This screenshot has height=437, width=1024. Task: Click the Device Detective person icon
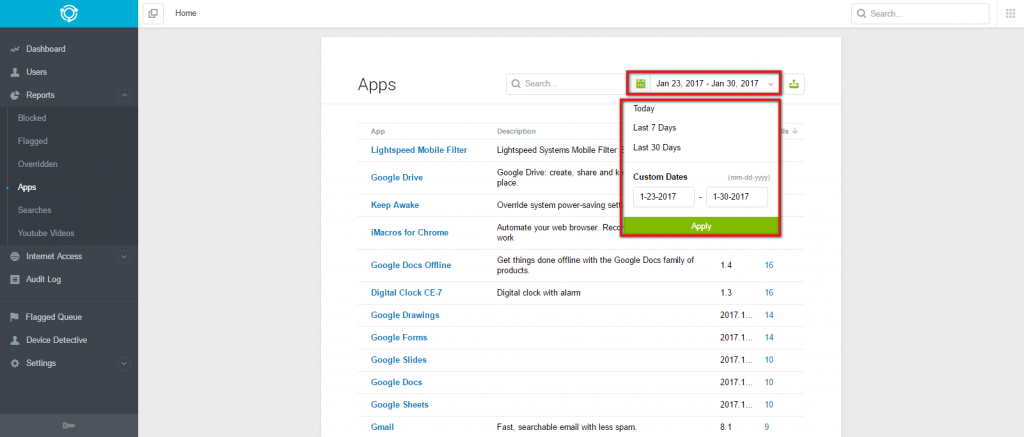point(15,340)
